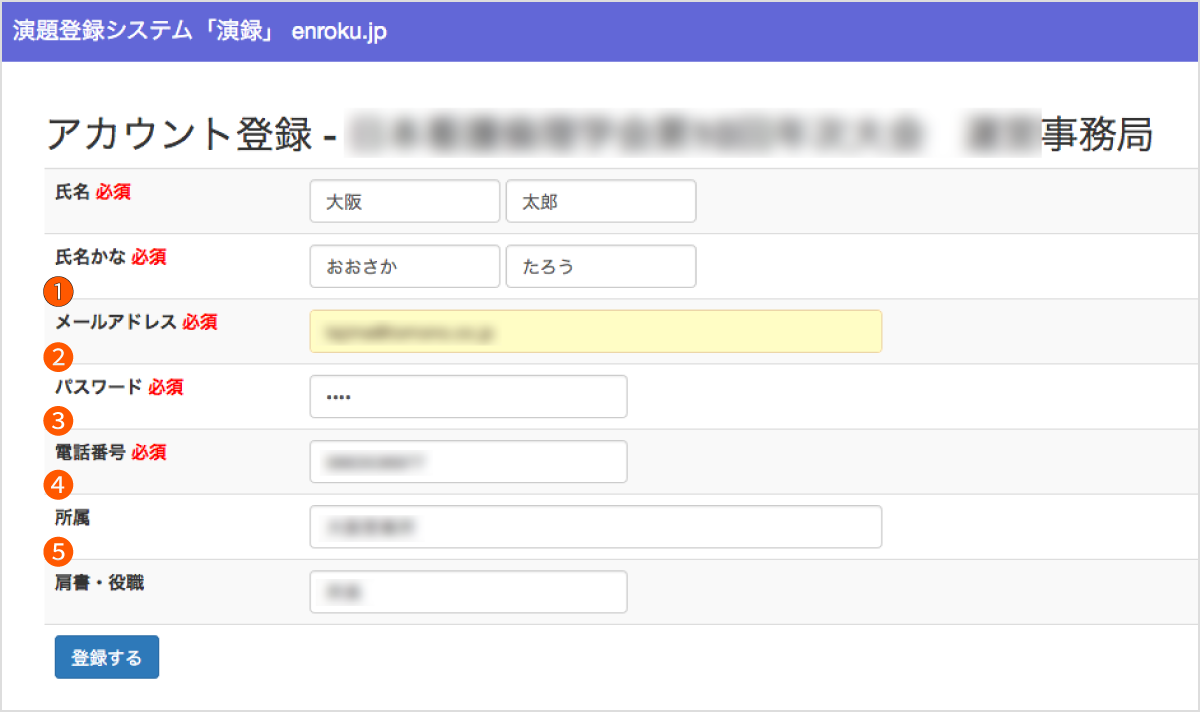This screenshot has height=712, width=1200.
Task: Click the 所属 affiliation input field
Action: (596, 527)
